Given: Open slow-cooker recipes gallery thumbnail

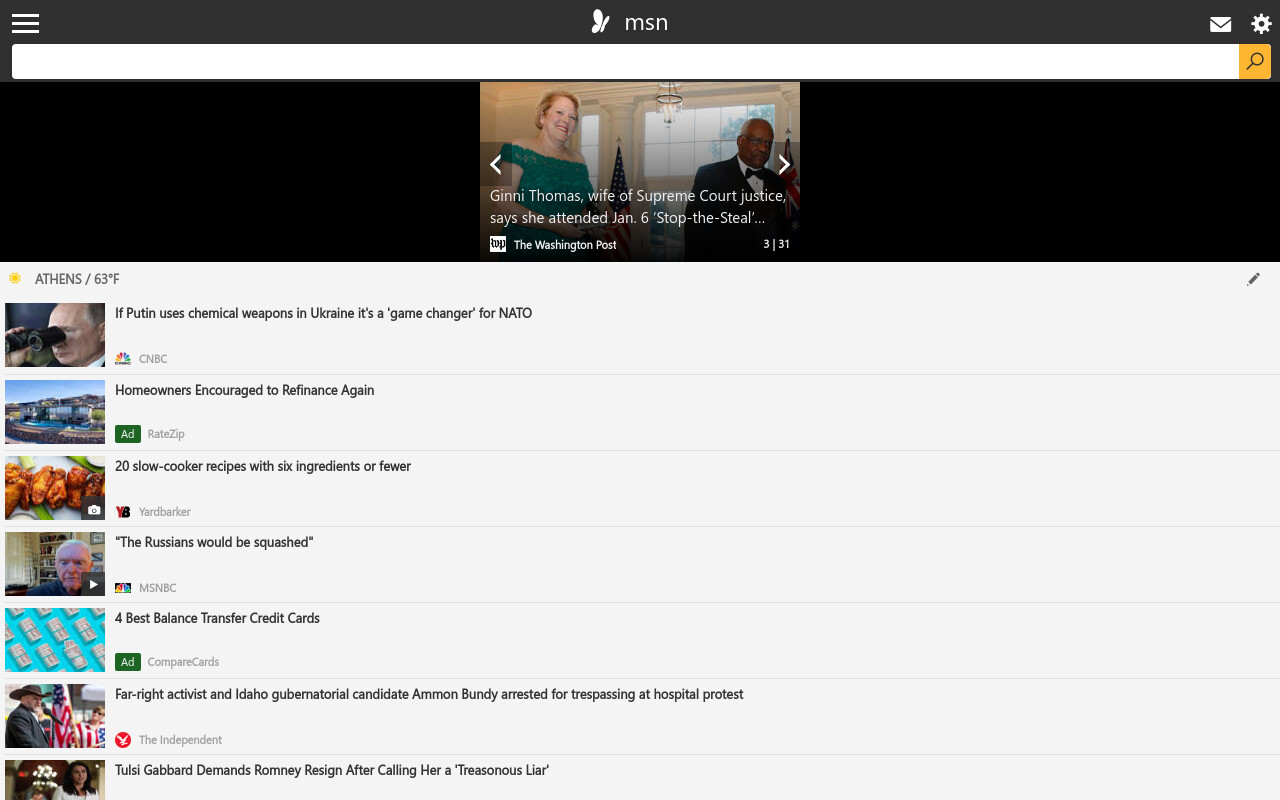Looking at the screenshot, I should click(55, 488).
